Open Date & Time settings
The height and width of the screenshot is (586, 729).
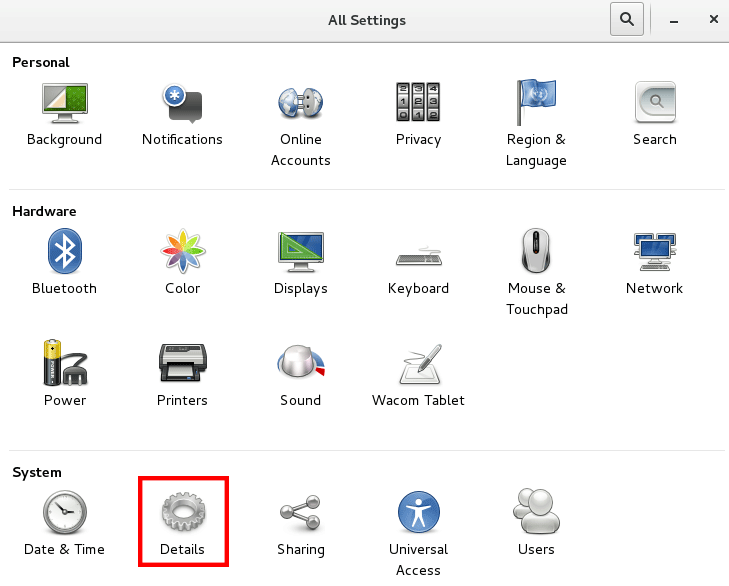tap(64, 523)
